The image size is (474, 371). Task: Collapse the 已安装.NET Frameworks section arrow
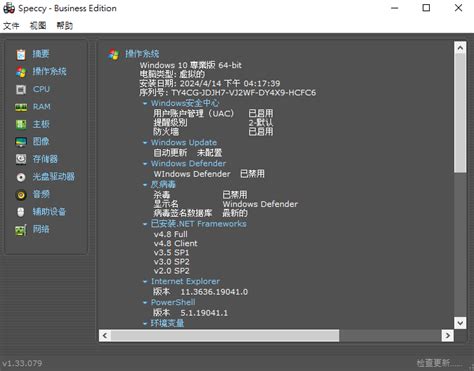(145, 224)
